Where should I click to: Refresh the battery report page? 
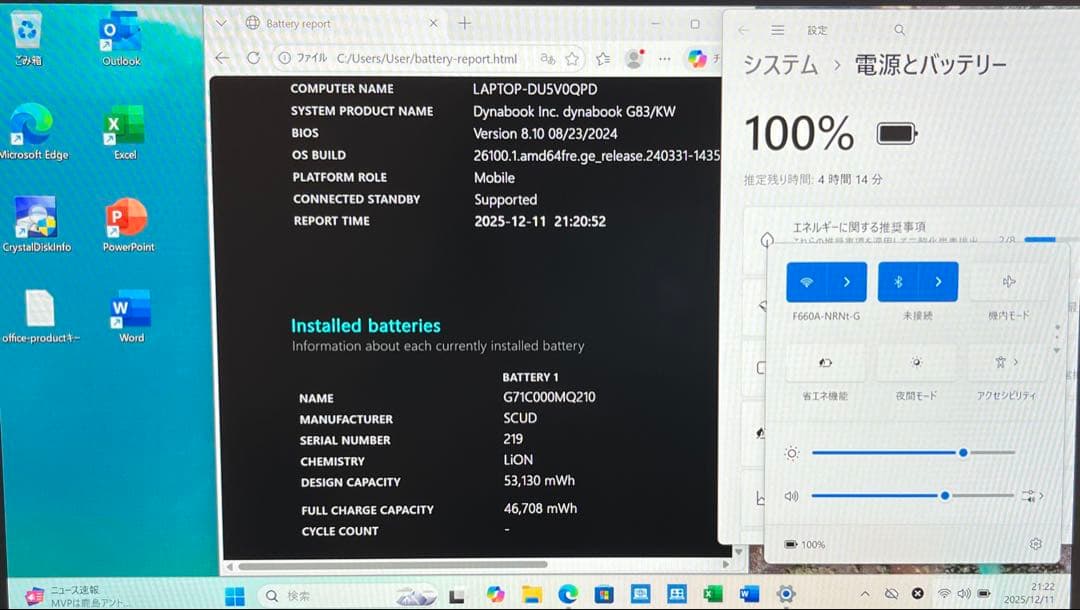(252, 58)
